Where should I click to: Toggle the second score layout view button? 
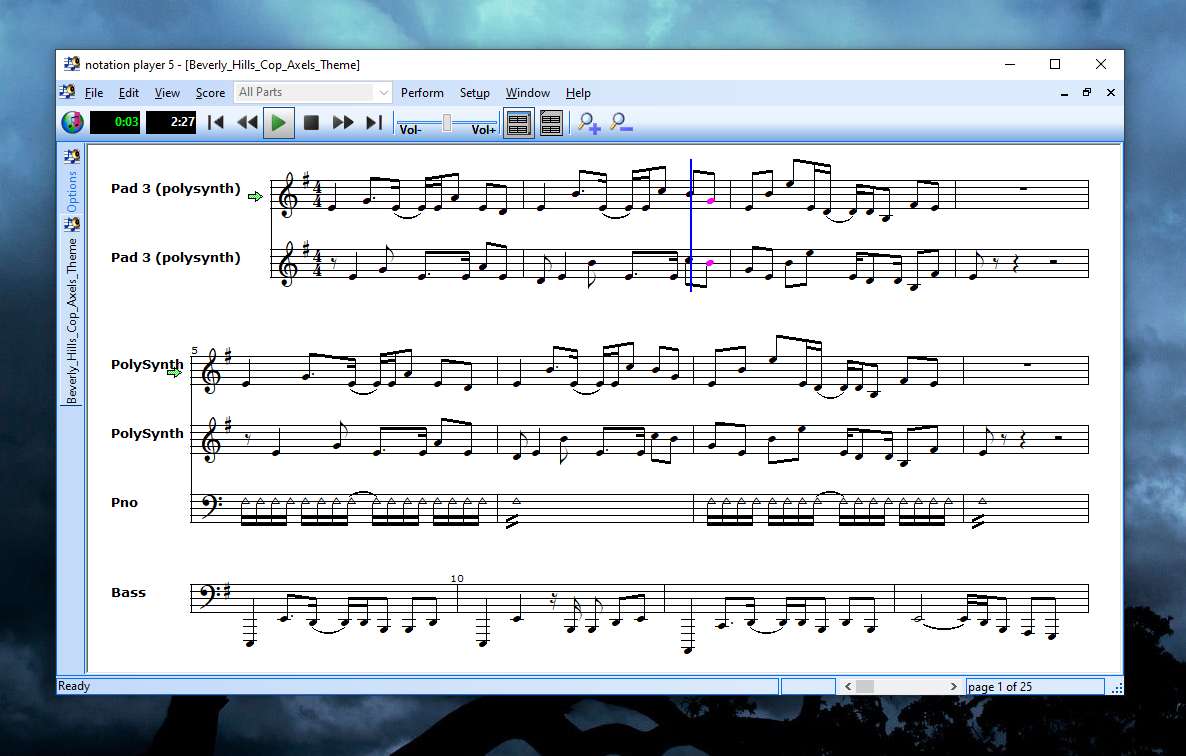(x=551, y=123)
